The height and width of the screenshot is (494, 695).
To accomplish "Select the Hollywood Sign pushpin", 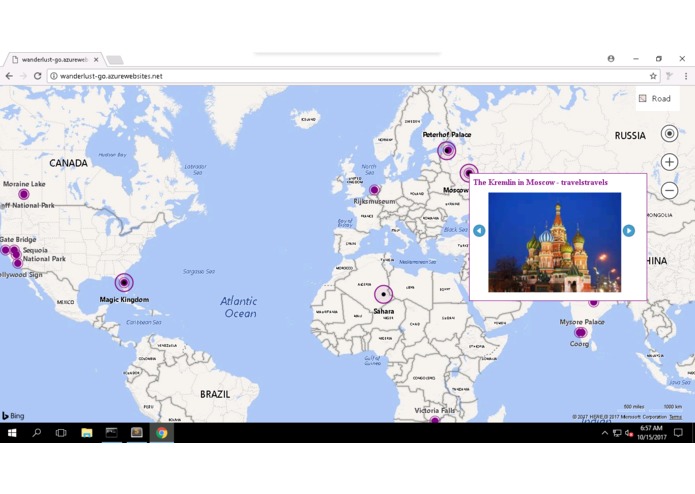I will tap(18, 264).
